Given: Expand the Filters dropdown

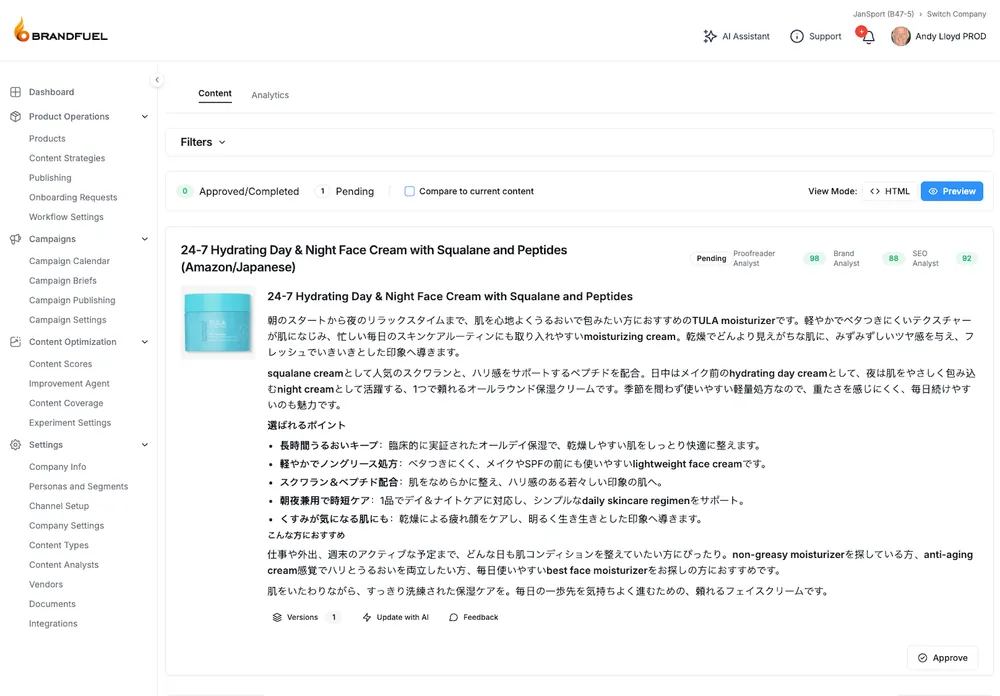Looking at the screenshot, I should point(203,142).
